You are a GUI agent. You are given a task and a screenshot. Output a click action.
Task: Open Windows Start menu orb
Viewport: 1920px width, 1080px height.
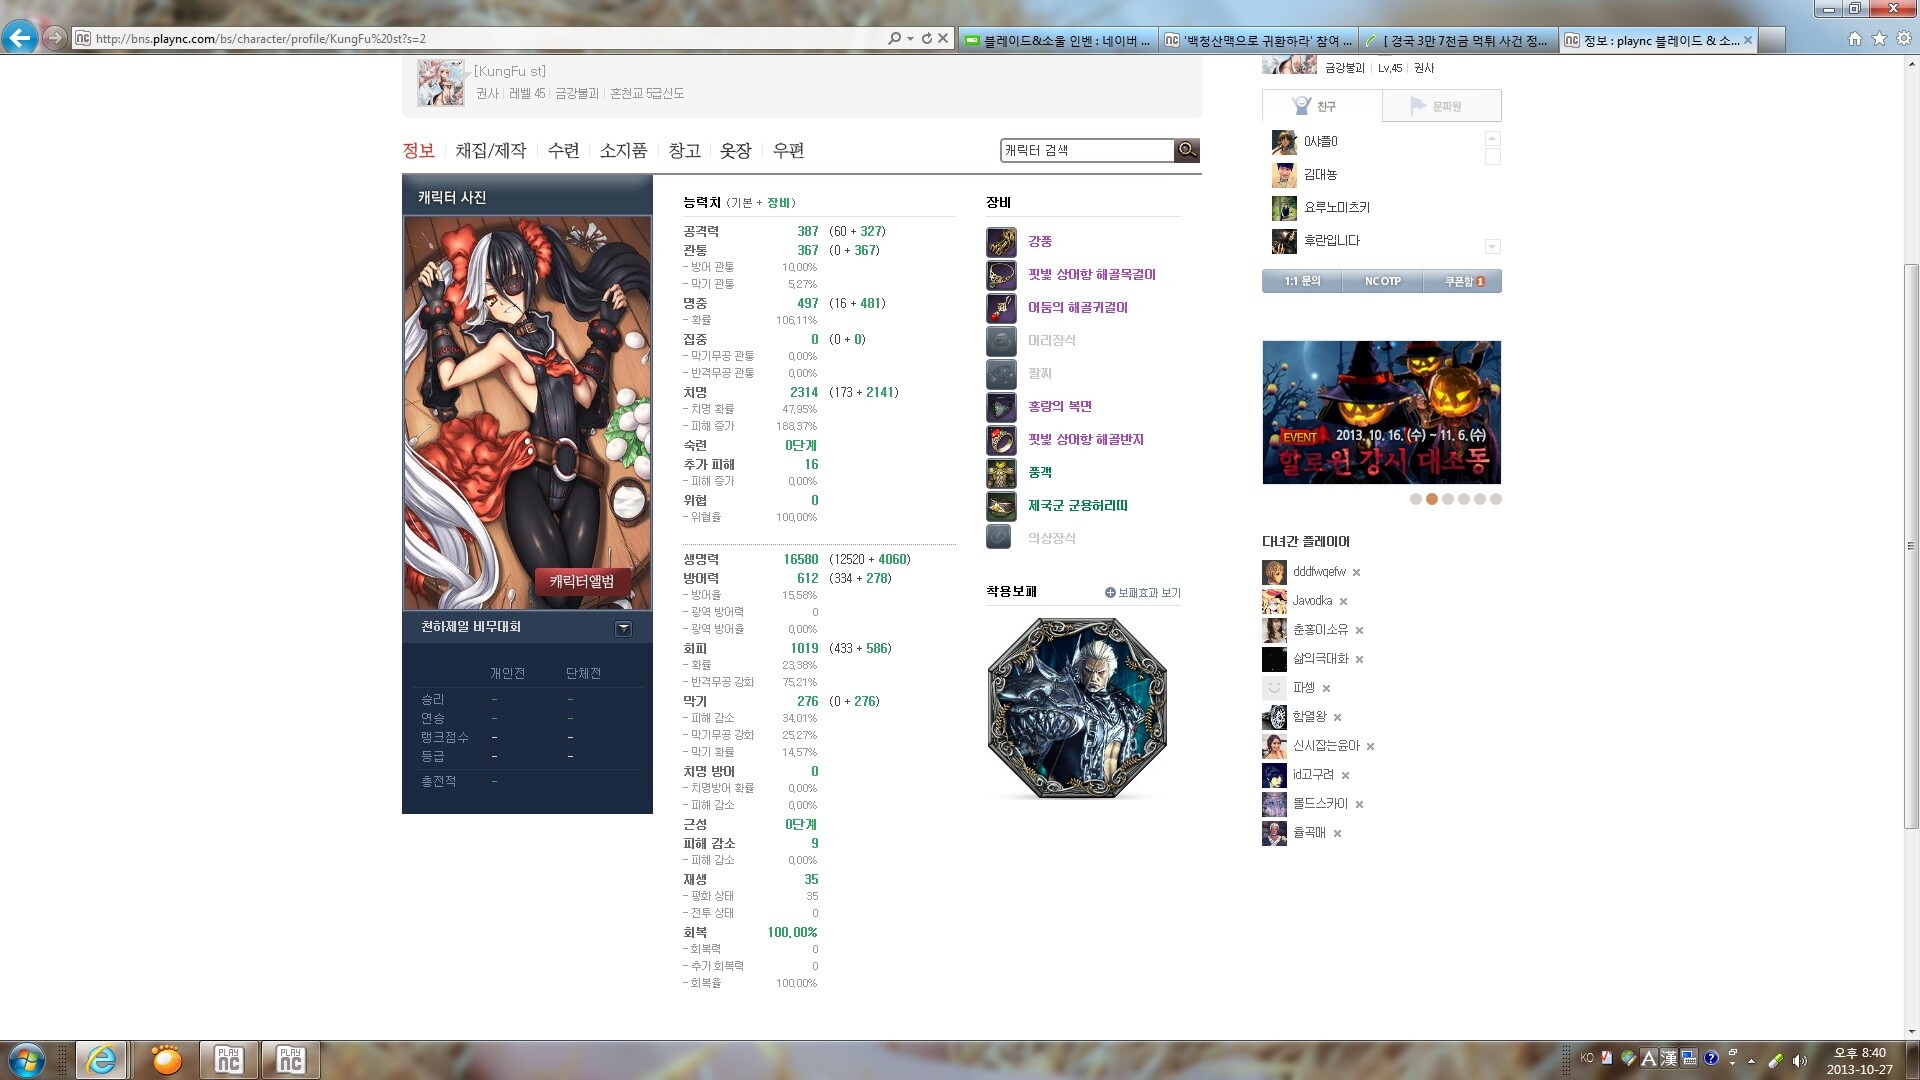[x=26, y=1060]
